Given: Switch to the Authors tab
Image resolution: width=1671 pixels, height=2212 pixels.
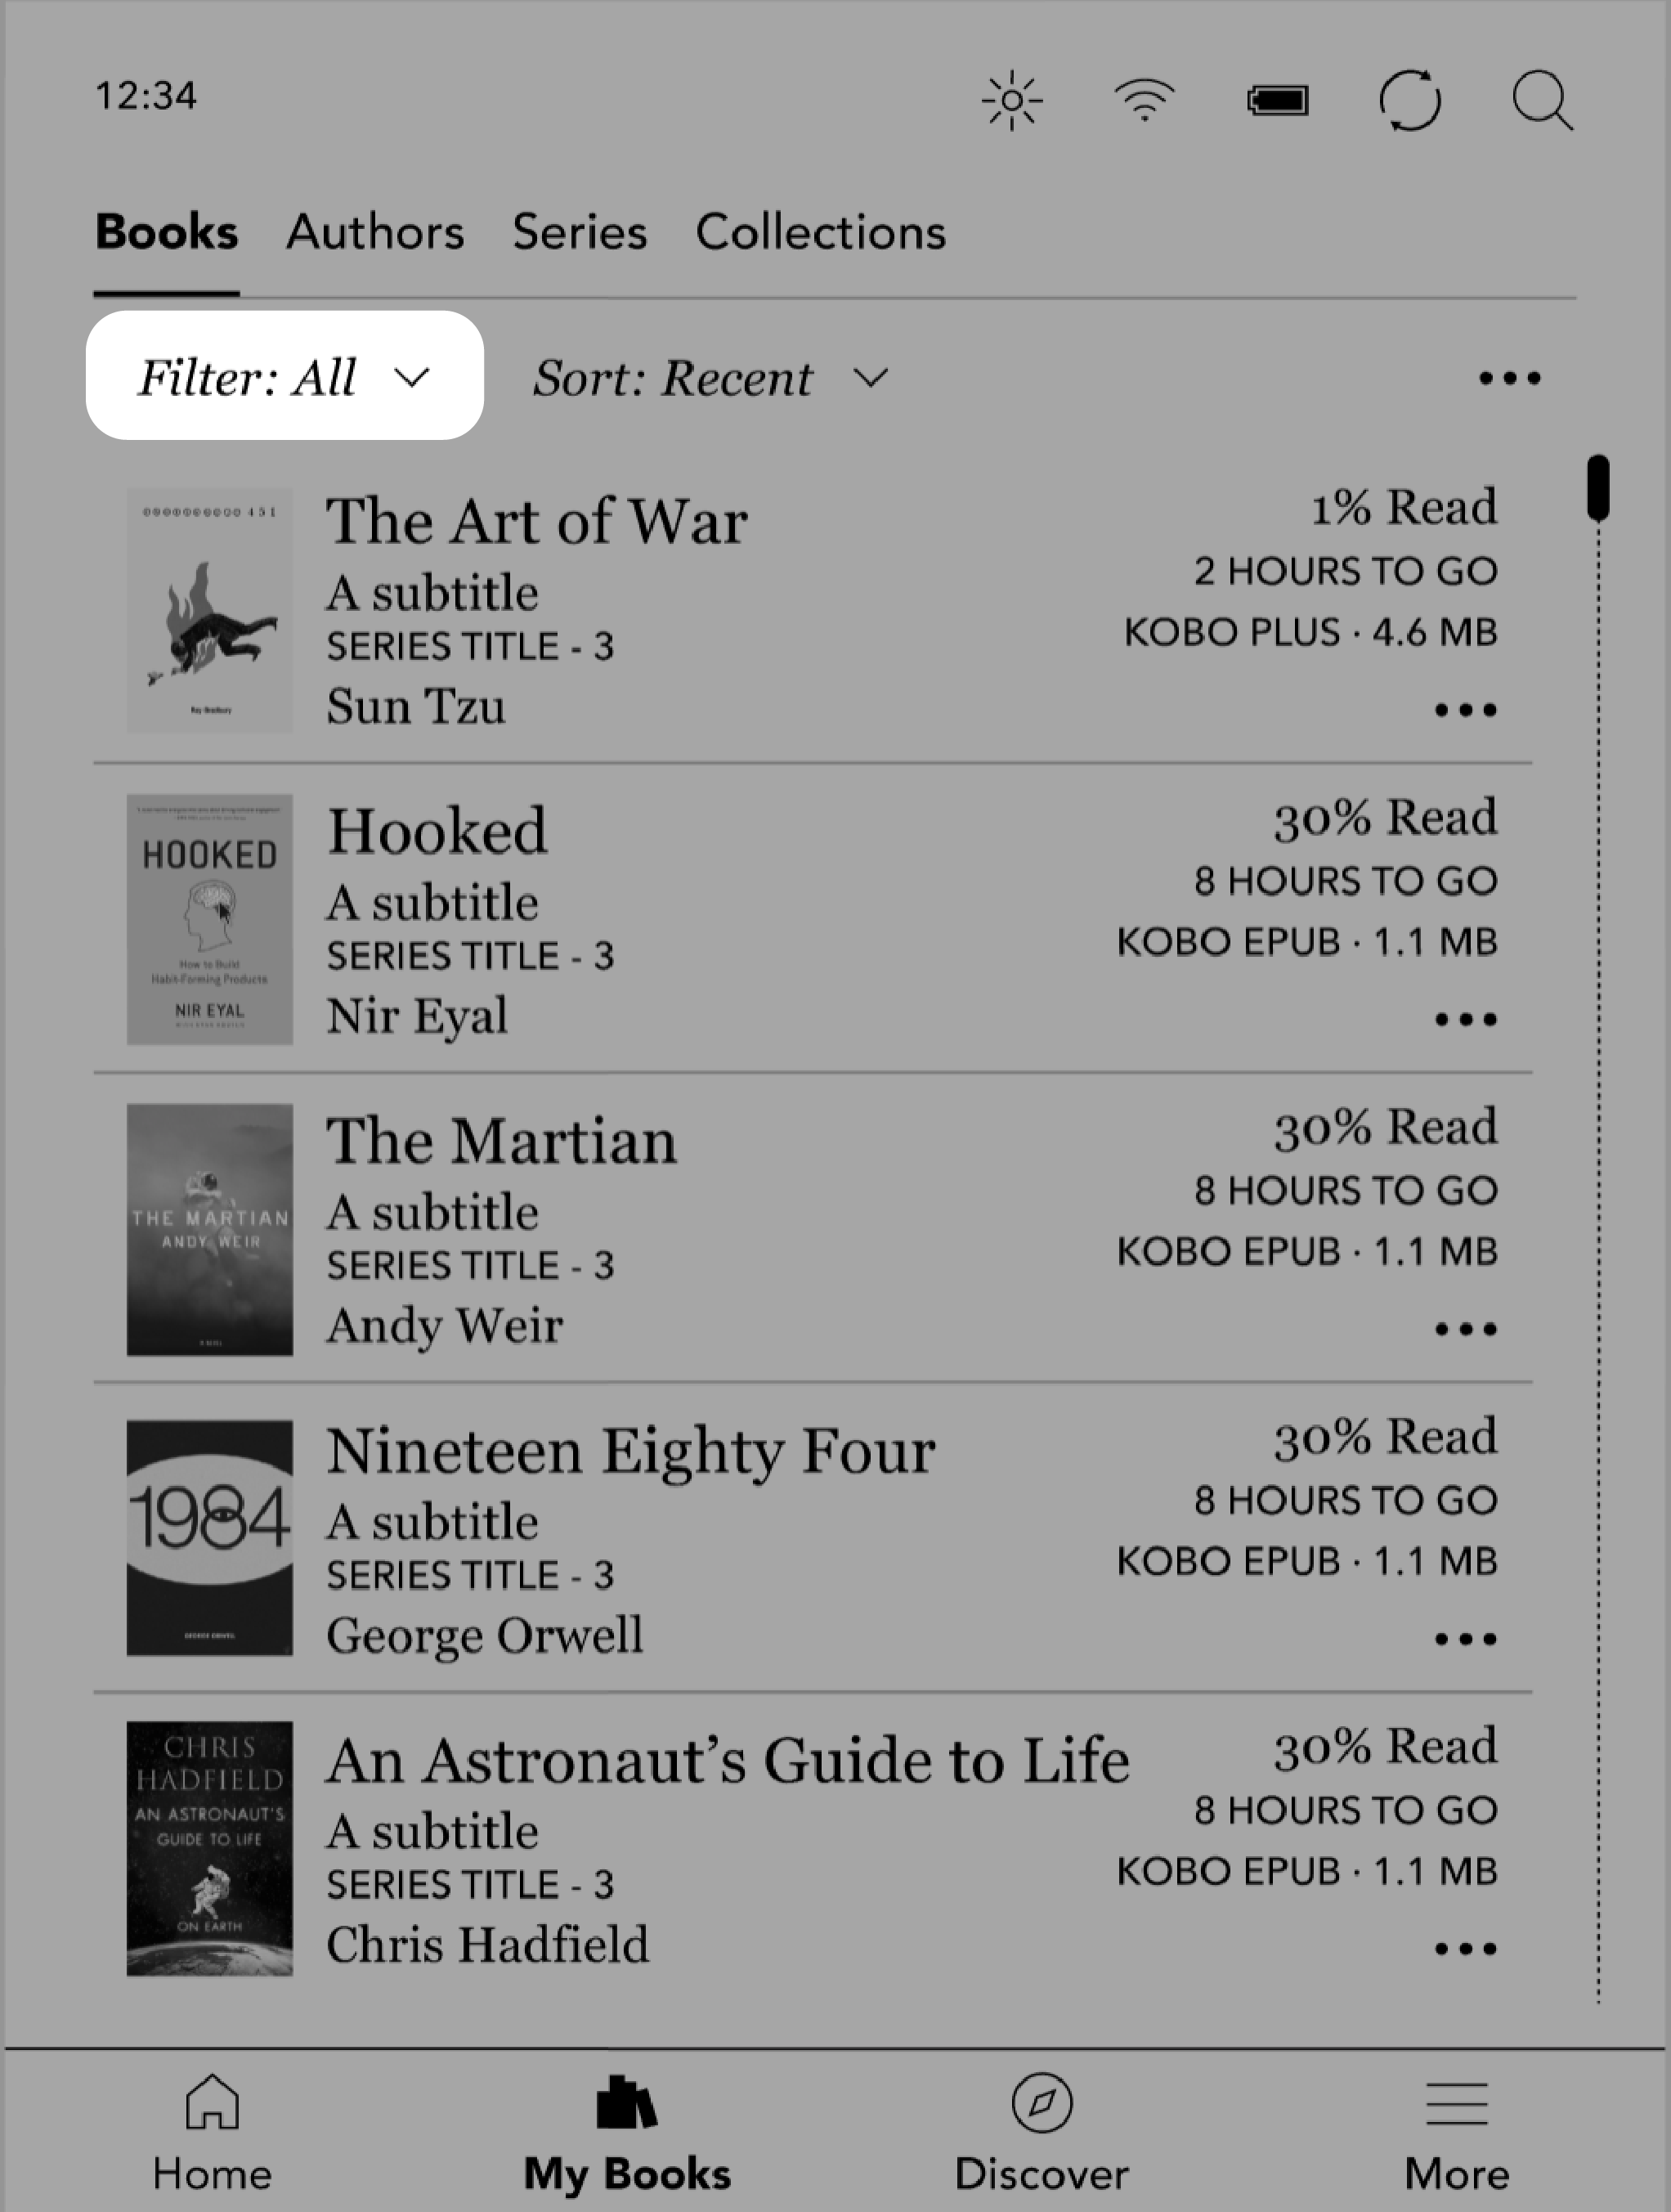Looking at the screenshot, I should coord(375,231).
